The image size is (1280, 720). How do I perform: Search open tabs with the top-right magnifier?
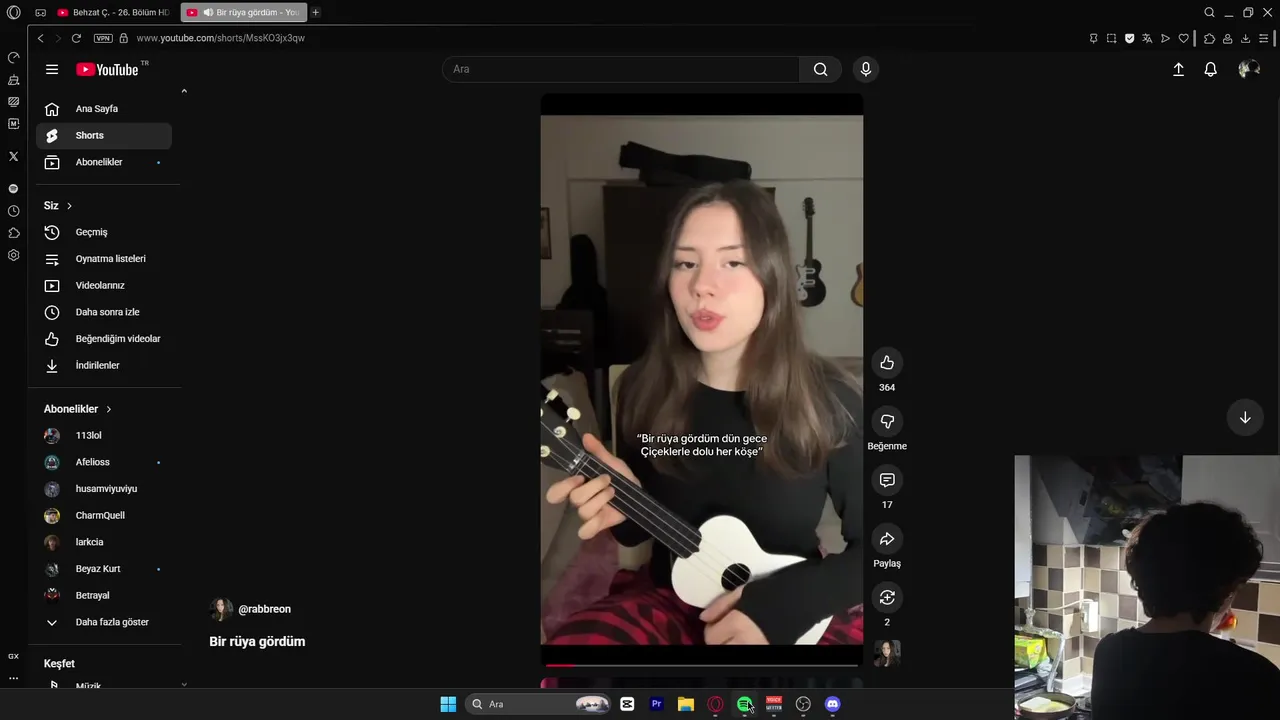click(1209, 12)
